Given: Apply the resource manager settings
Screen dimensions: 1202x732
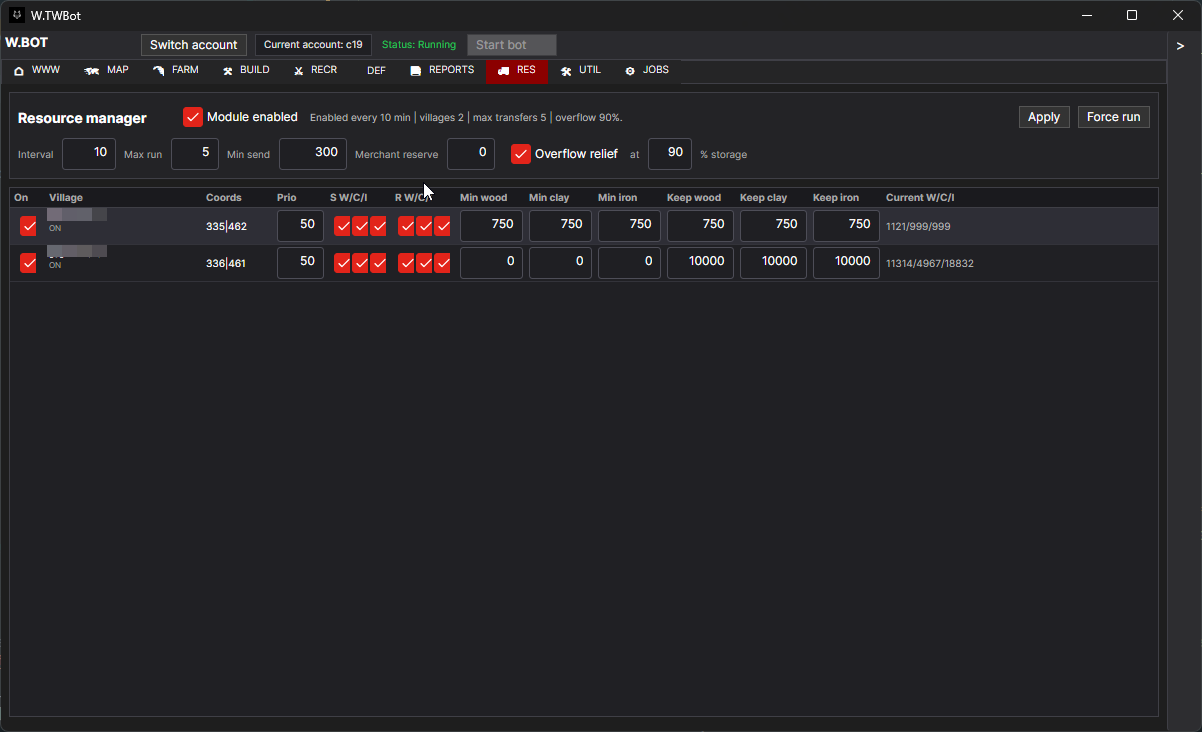Looking at the screenshot, I should [x=1044, y=117].
